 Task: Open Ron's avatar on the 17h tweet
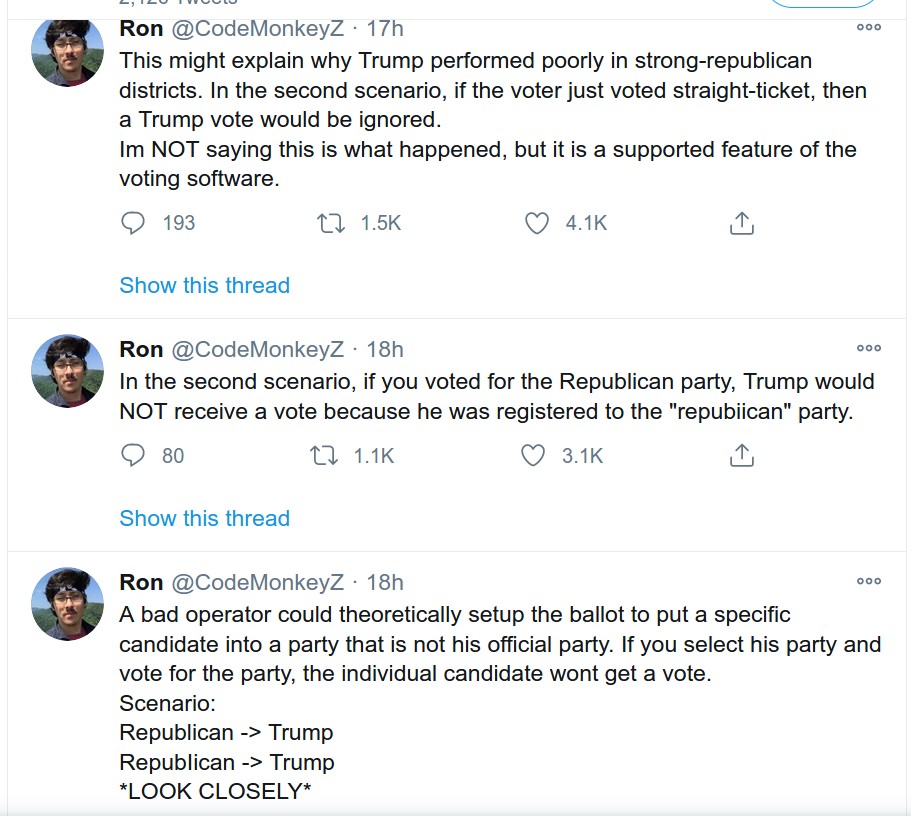coord(67,51)
